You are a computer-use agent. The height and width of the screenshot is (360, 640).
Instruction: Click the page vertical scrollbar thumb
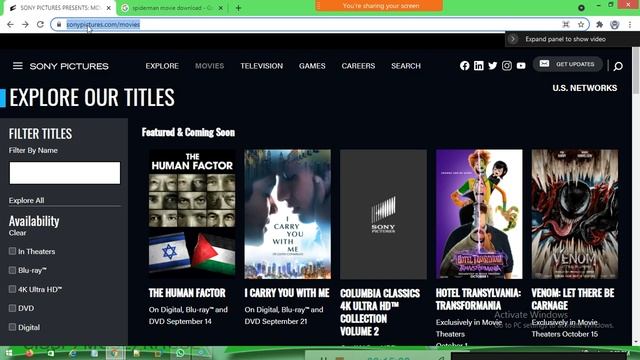pos(636,71)
